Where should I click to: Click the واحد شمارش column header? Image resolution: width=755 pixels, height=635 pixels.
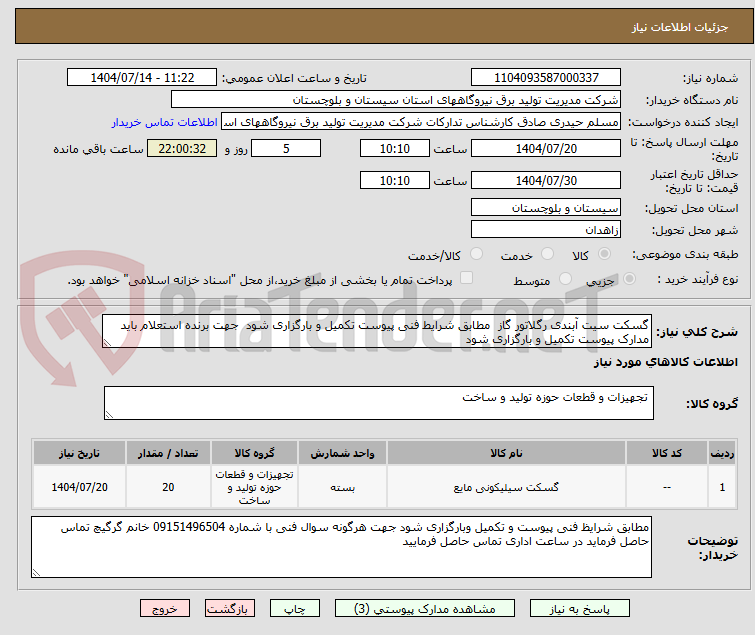pyautogui.click(x=342, y=453)
